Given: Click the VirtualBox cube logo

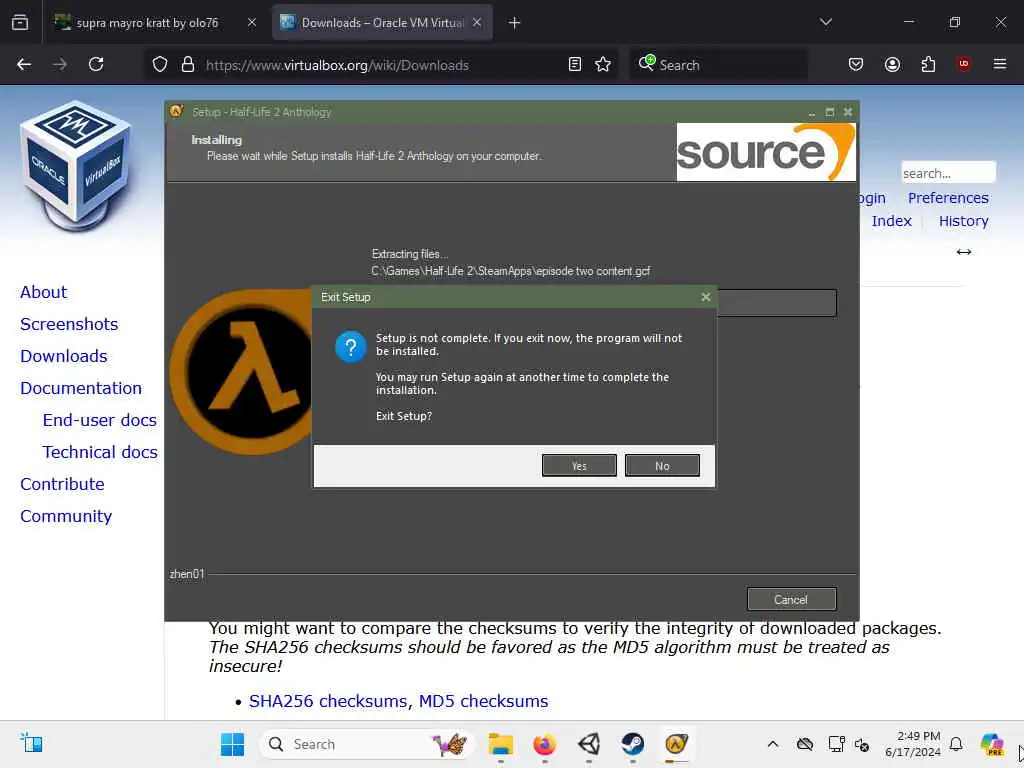Looking at the screenshot, I should (77, 167).
